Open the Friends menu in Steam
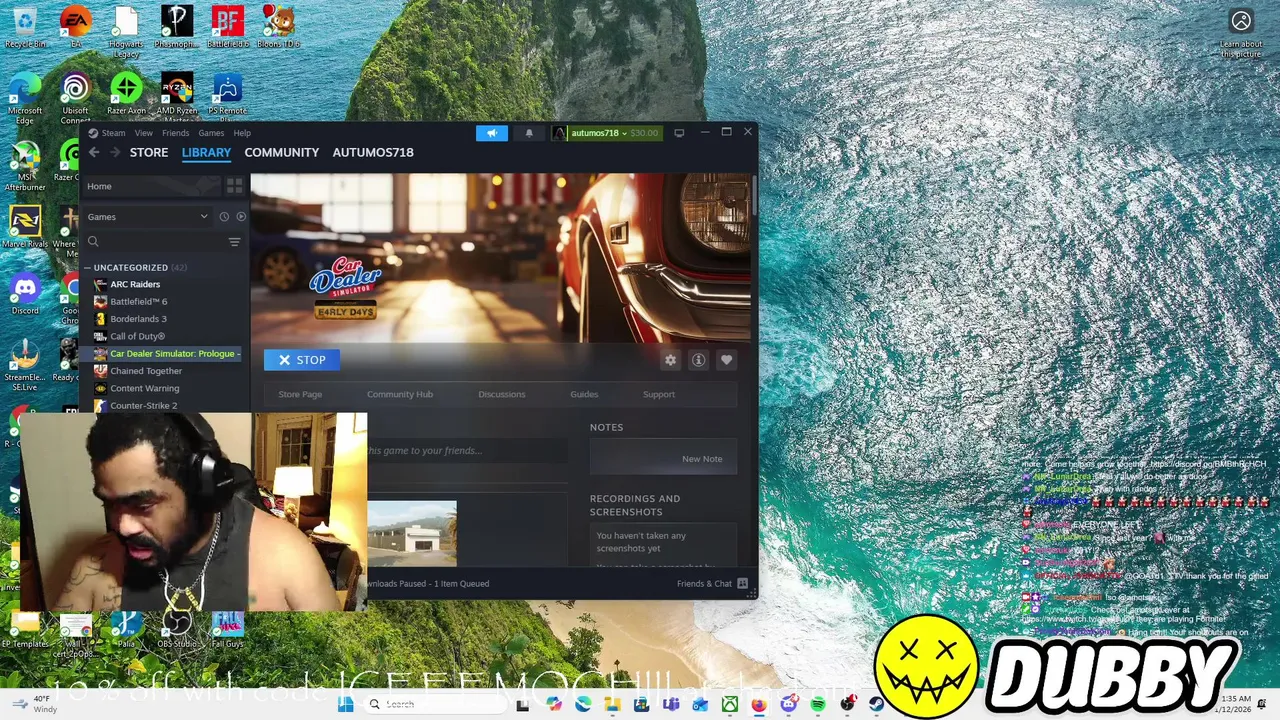Screen dimensions: 1280x720 pyautogui.click(x=175, y=133)
